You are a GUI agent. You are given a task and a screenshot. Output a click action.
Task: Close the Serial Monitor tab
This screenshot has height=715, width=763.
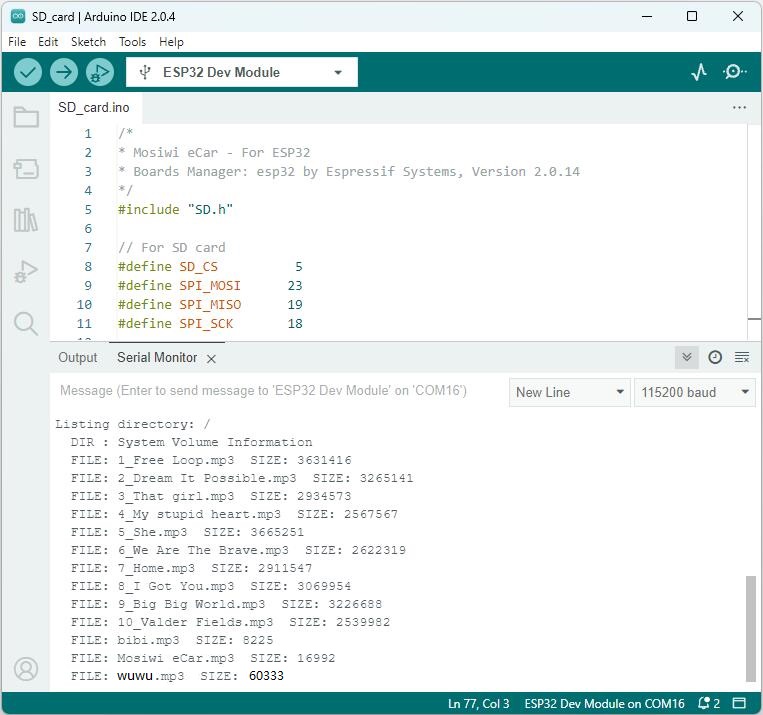211,359
